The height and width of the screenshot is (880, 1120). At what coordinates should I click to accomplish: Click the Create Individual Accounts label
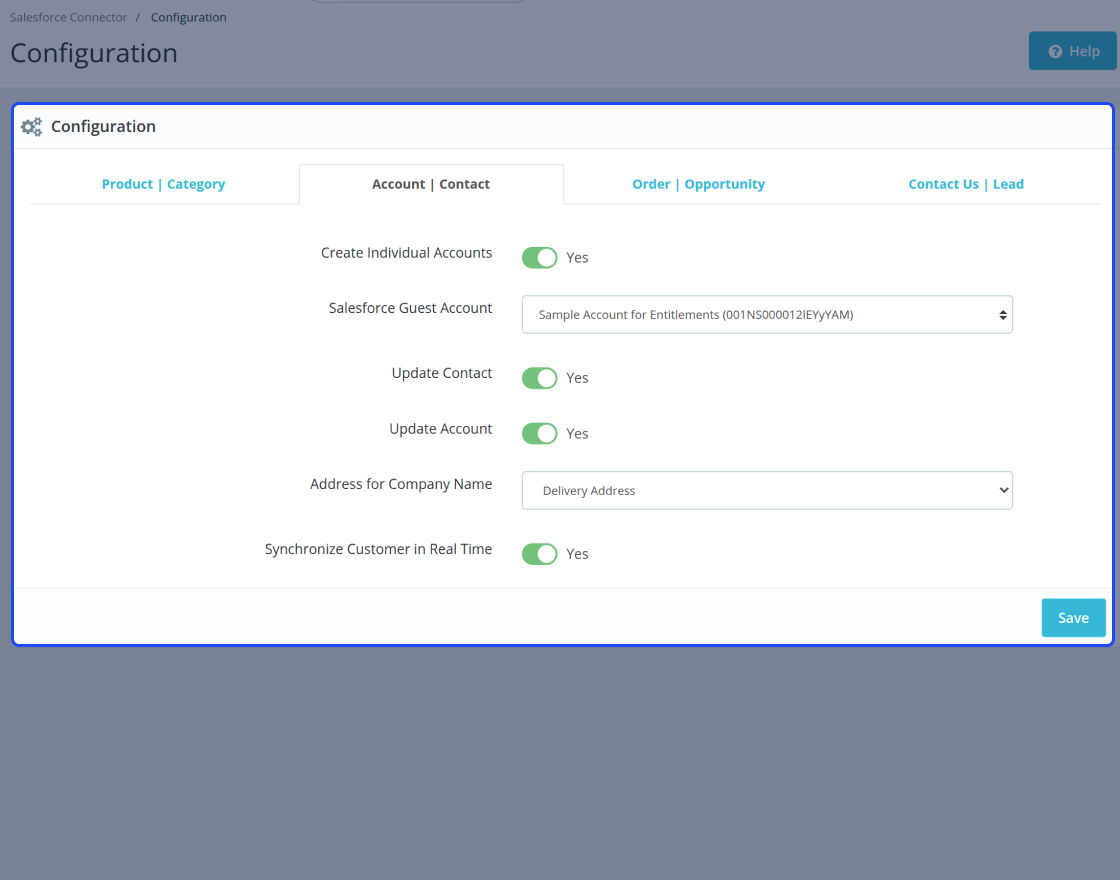pyautogui.click(x=406, y=253)
